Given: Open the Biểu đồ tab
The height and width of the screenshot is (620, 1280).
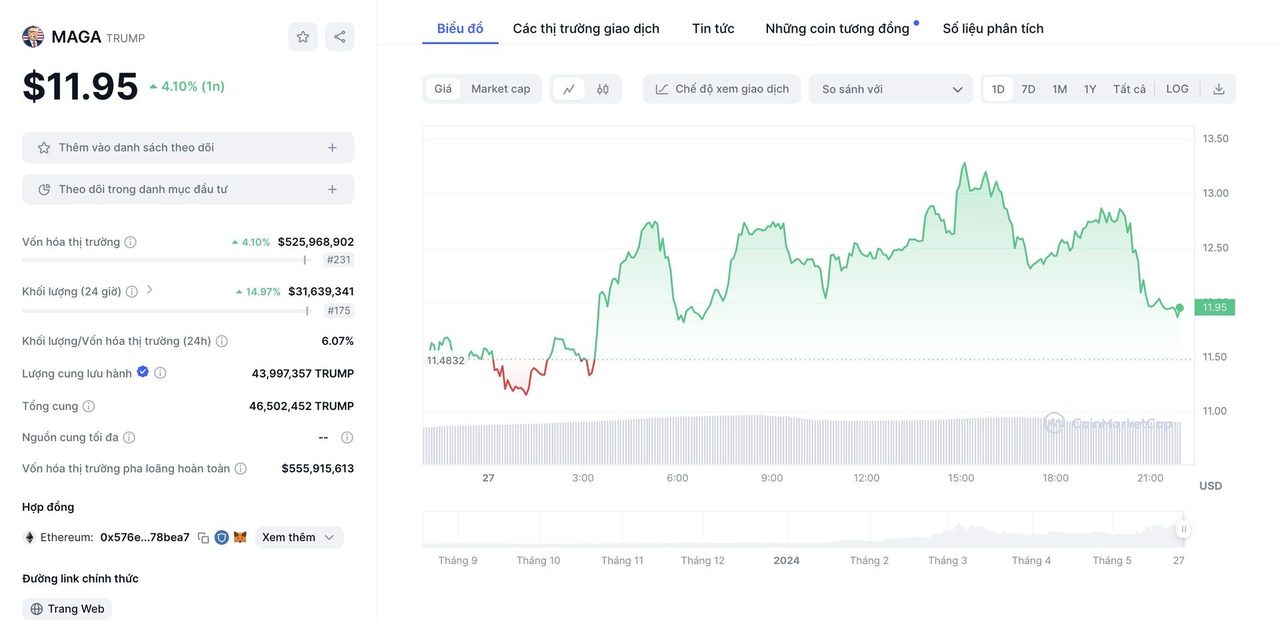Looking at the screenshot, I should (x=460, y=28).
